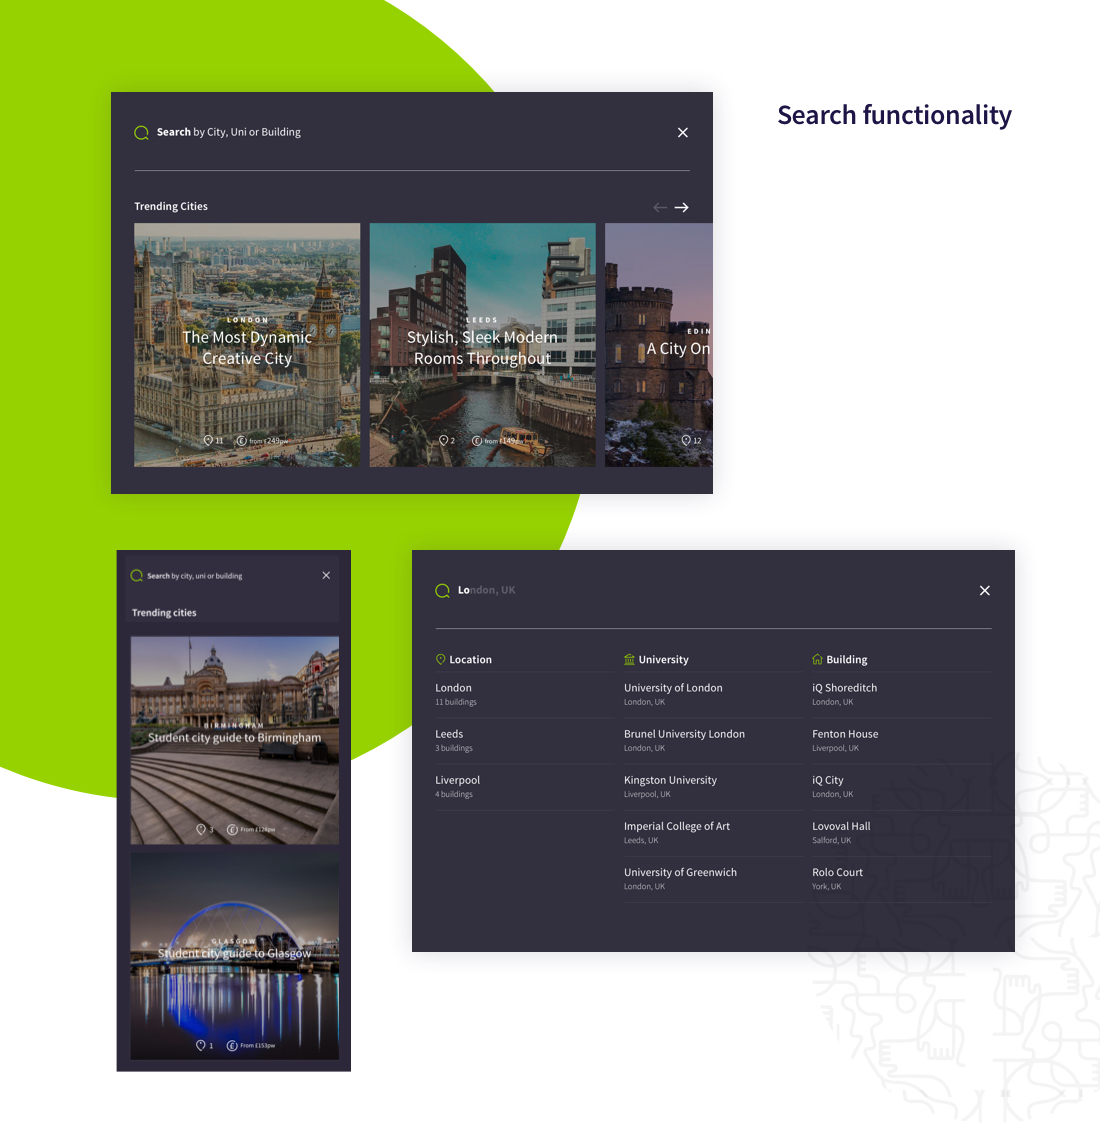Select University of London result

tap(713, 695)
